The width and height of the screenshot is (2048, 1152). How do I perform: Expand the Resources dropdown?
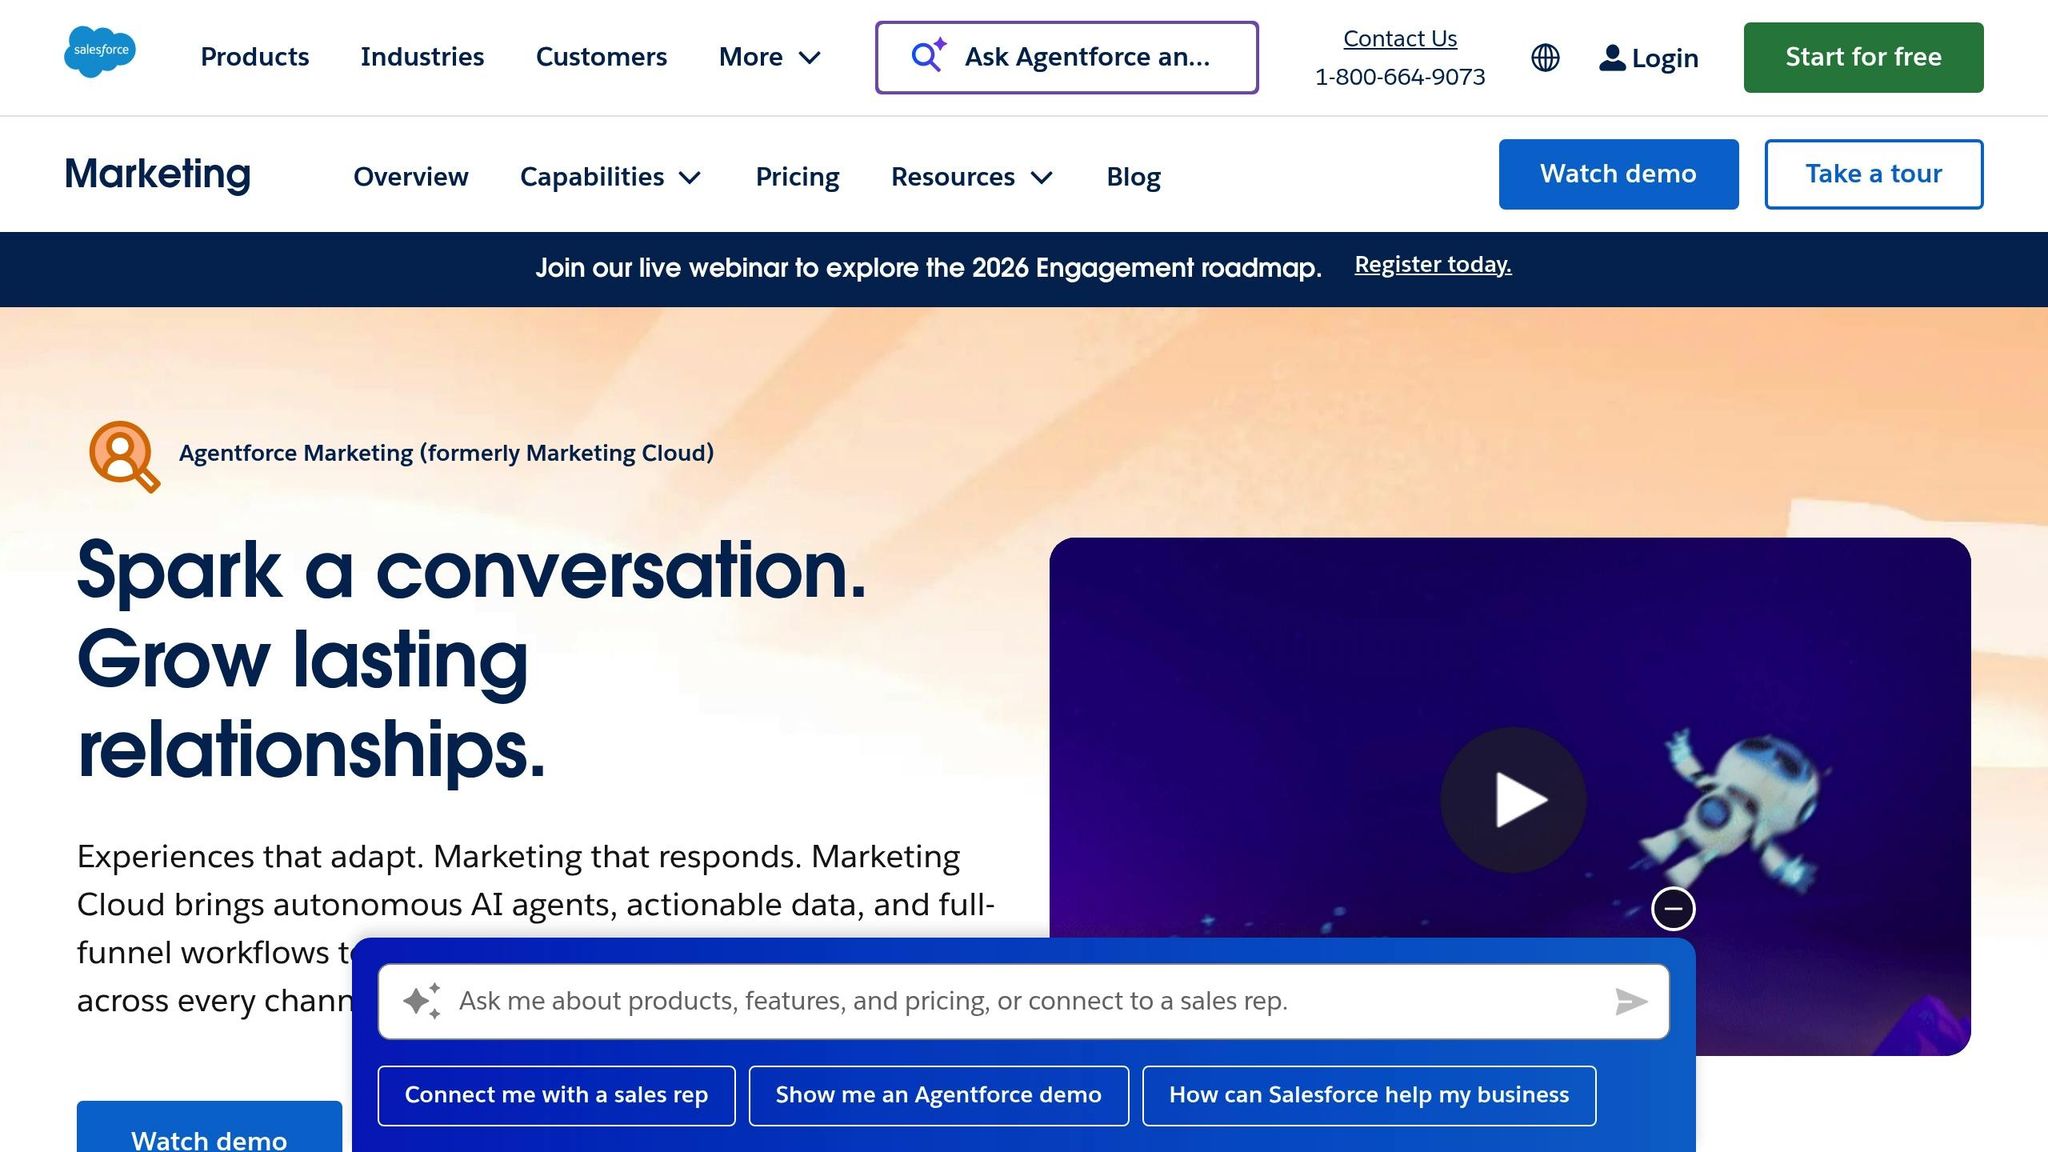coord(970,176)
